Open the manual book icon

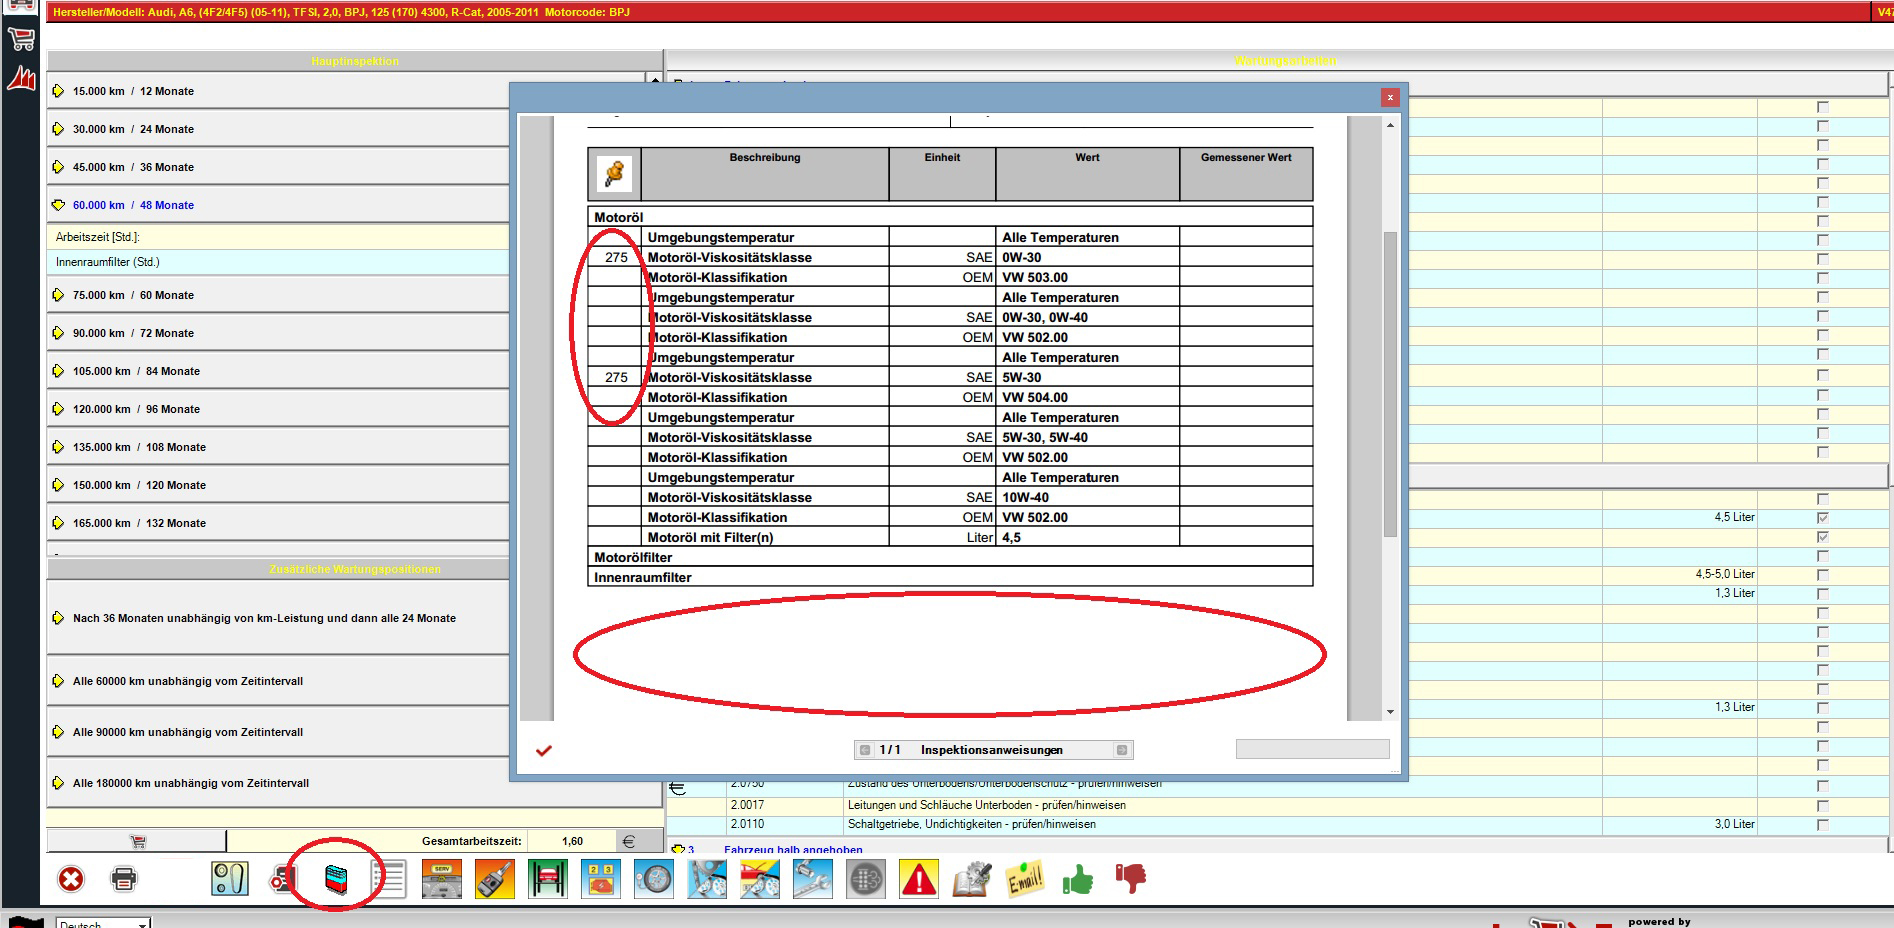tap(972, 879)
